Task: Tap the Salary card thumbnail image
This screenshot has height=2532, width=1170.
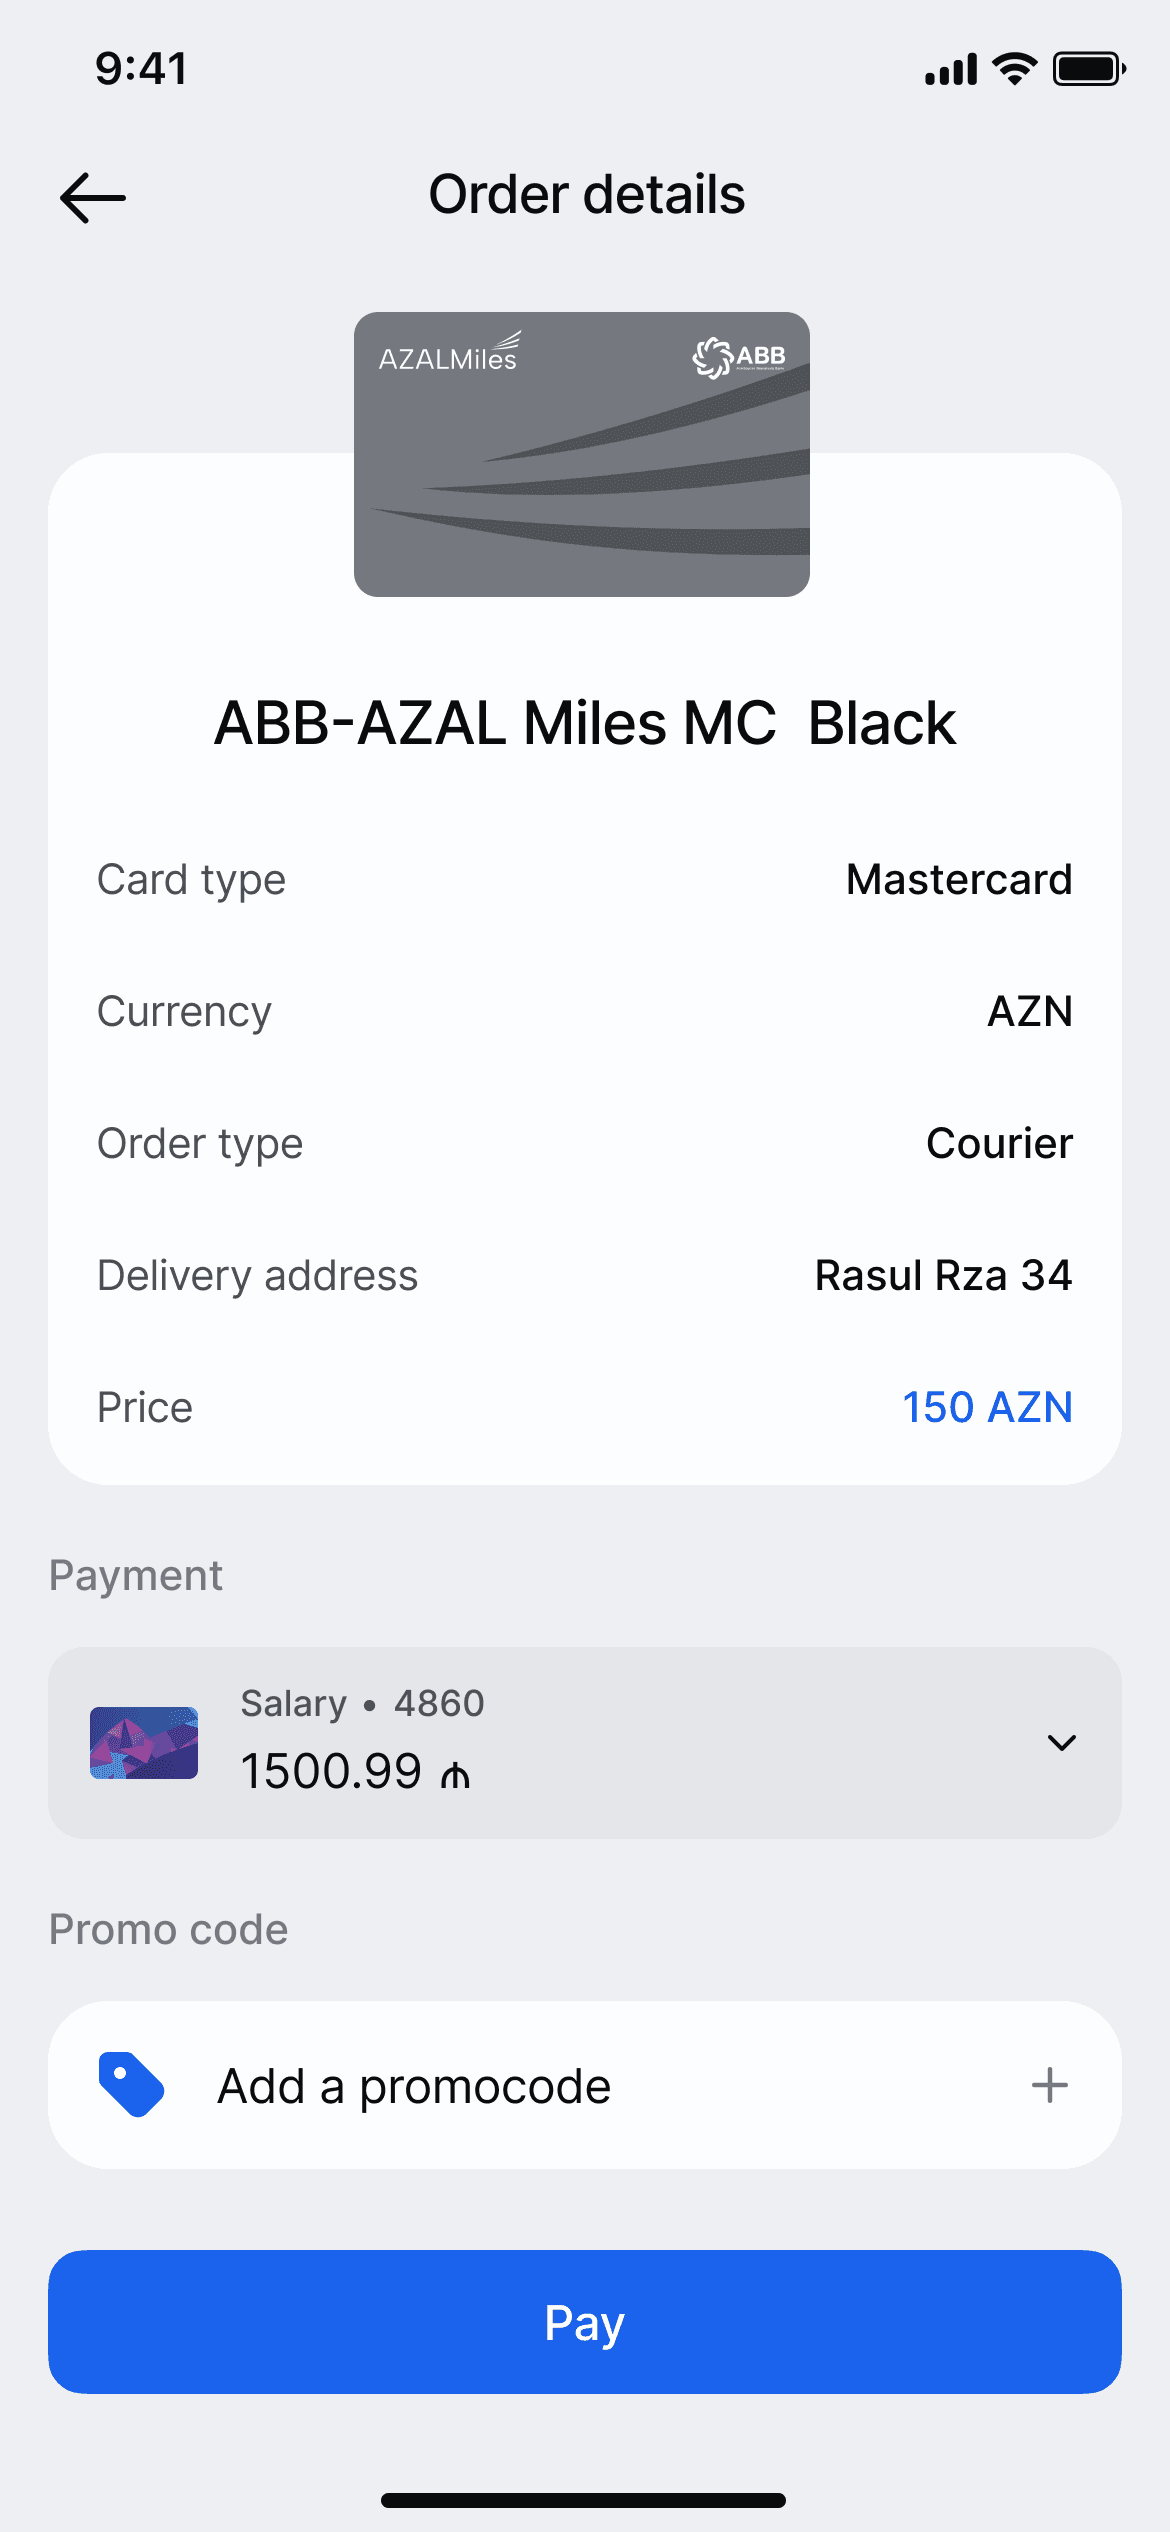Action: coord(144,1743)
